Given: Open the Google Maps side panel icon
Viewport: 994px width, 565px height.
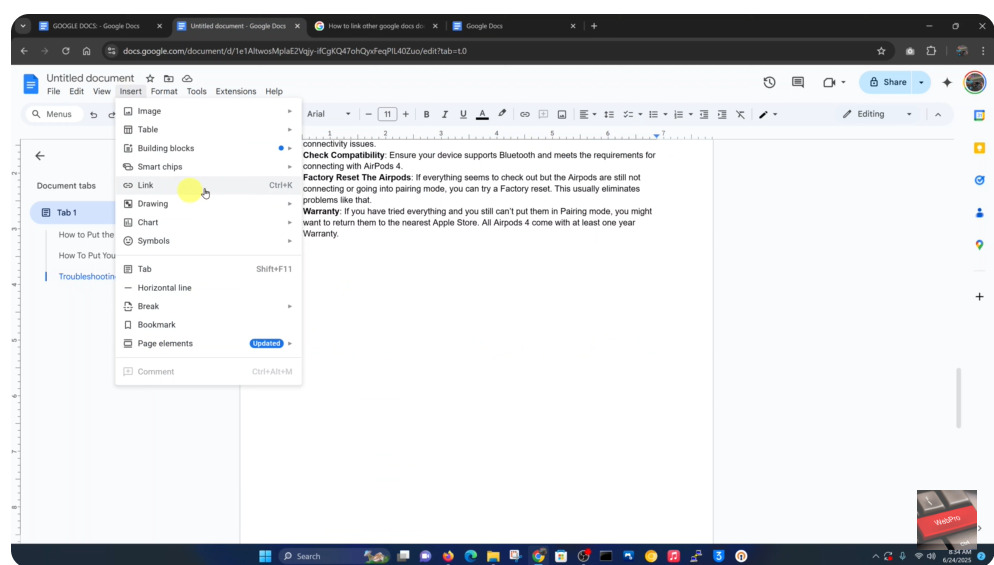Looking at the screenshot, I should [979, 245].
